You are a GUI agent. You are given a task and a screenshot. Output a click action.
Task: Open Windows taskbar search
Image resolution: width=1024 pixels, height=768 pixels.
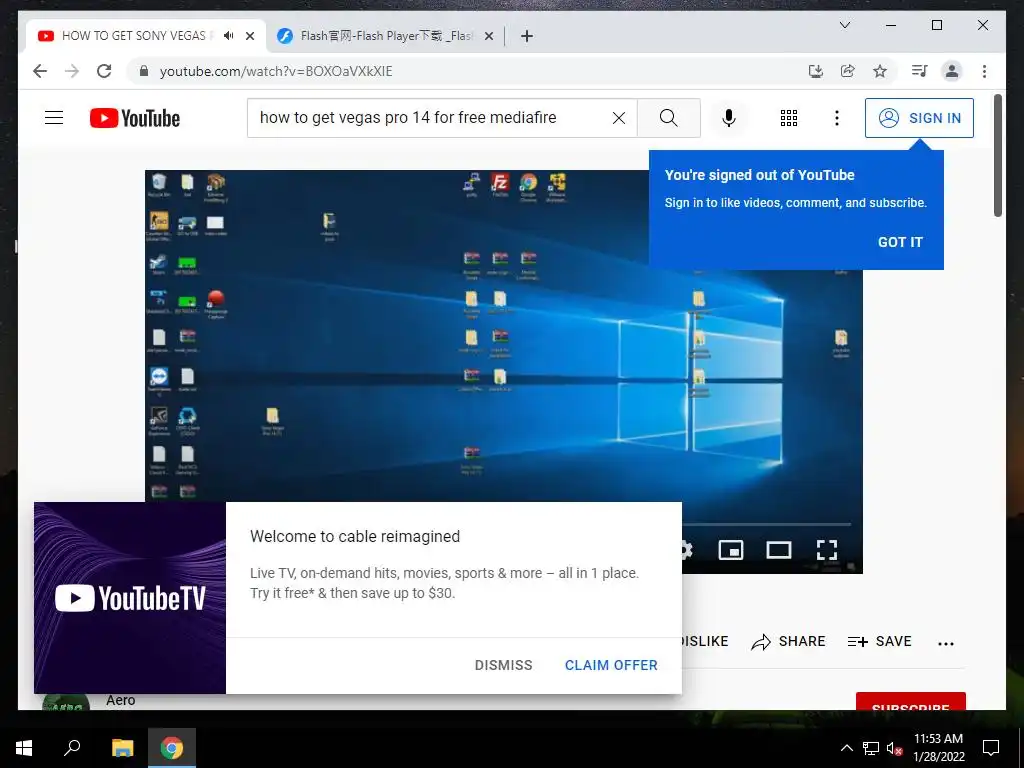[x=72, y=748]
